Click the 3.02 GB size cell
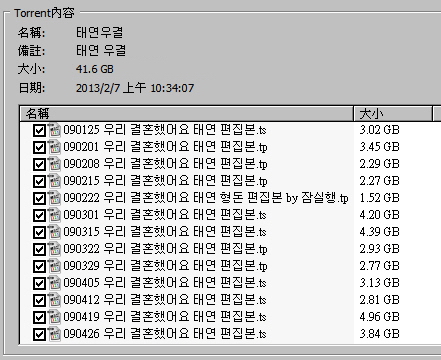 point(379,130)
